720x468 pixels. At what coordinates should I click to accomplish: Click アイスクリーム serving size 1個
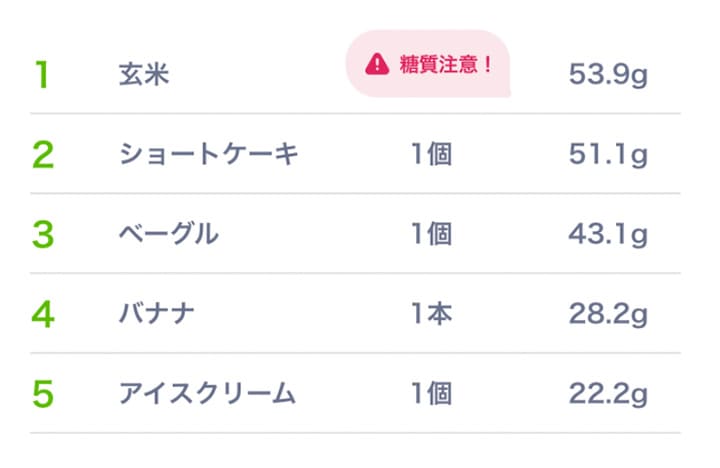[432, 394]
